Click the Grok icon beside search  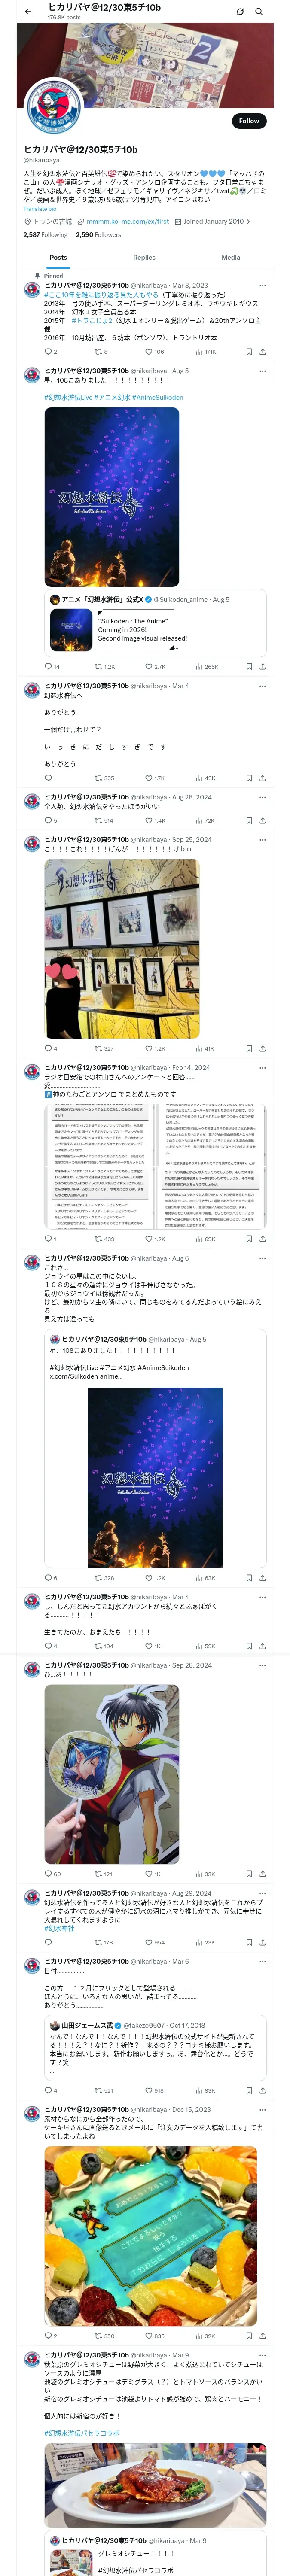click(x=240, y=12)
